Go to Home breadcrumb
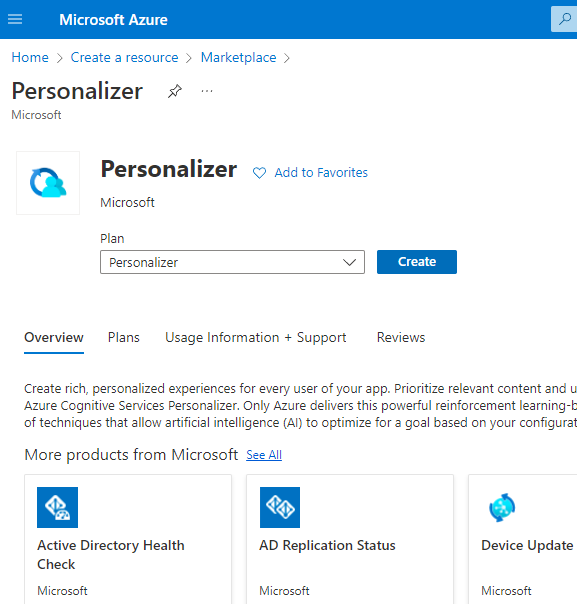Viewport: 577px width, 604px height. [x=30, y=57]
